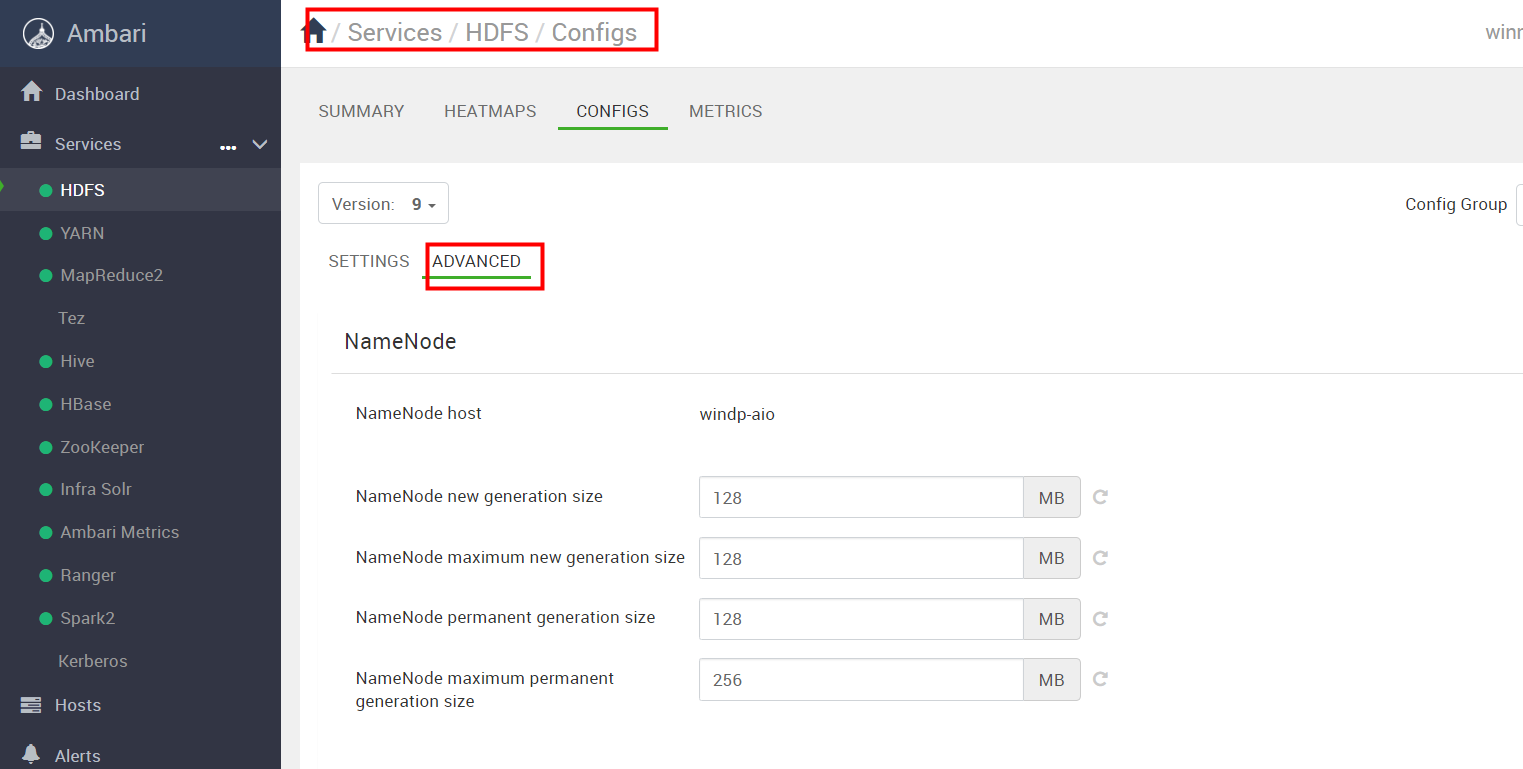1523x769 pixels.
Task: Edit NameNode permanent generation size field
Action: (861, 619)
